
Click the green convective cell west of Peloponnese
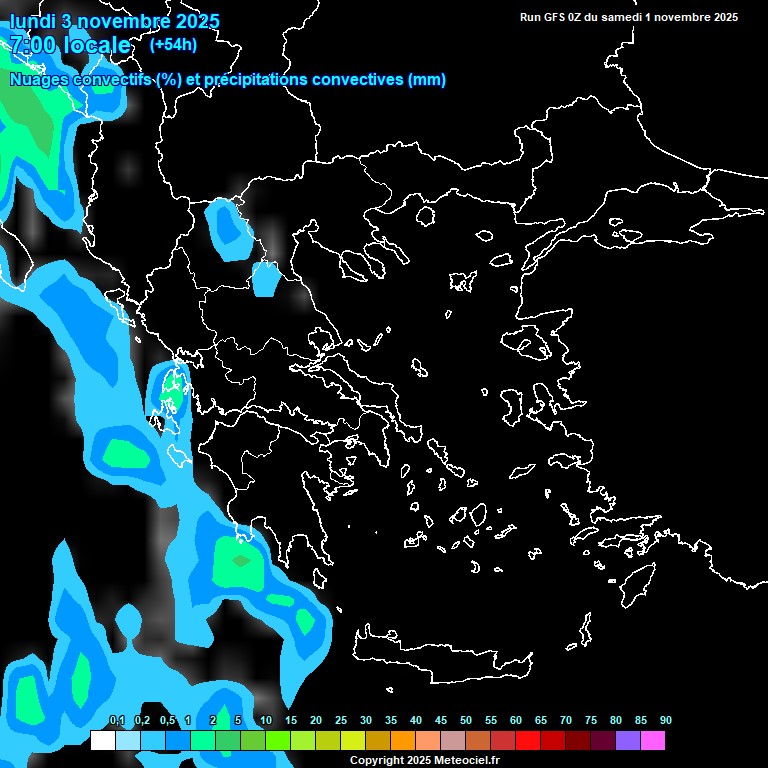point(238,562)
